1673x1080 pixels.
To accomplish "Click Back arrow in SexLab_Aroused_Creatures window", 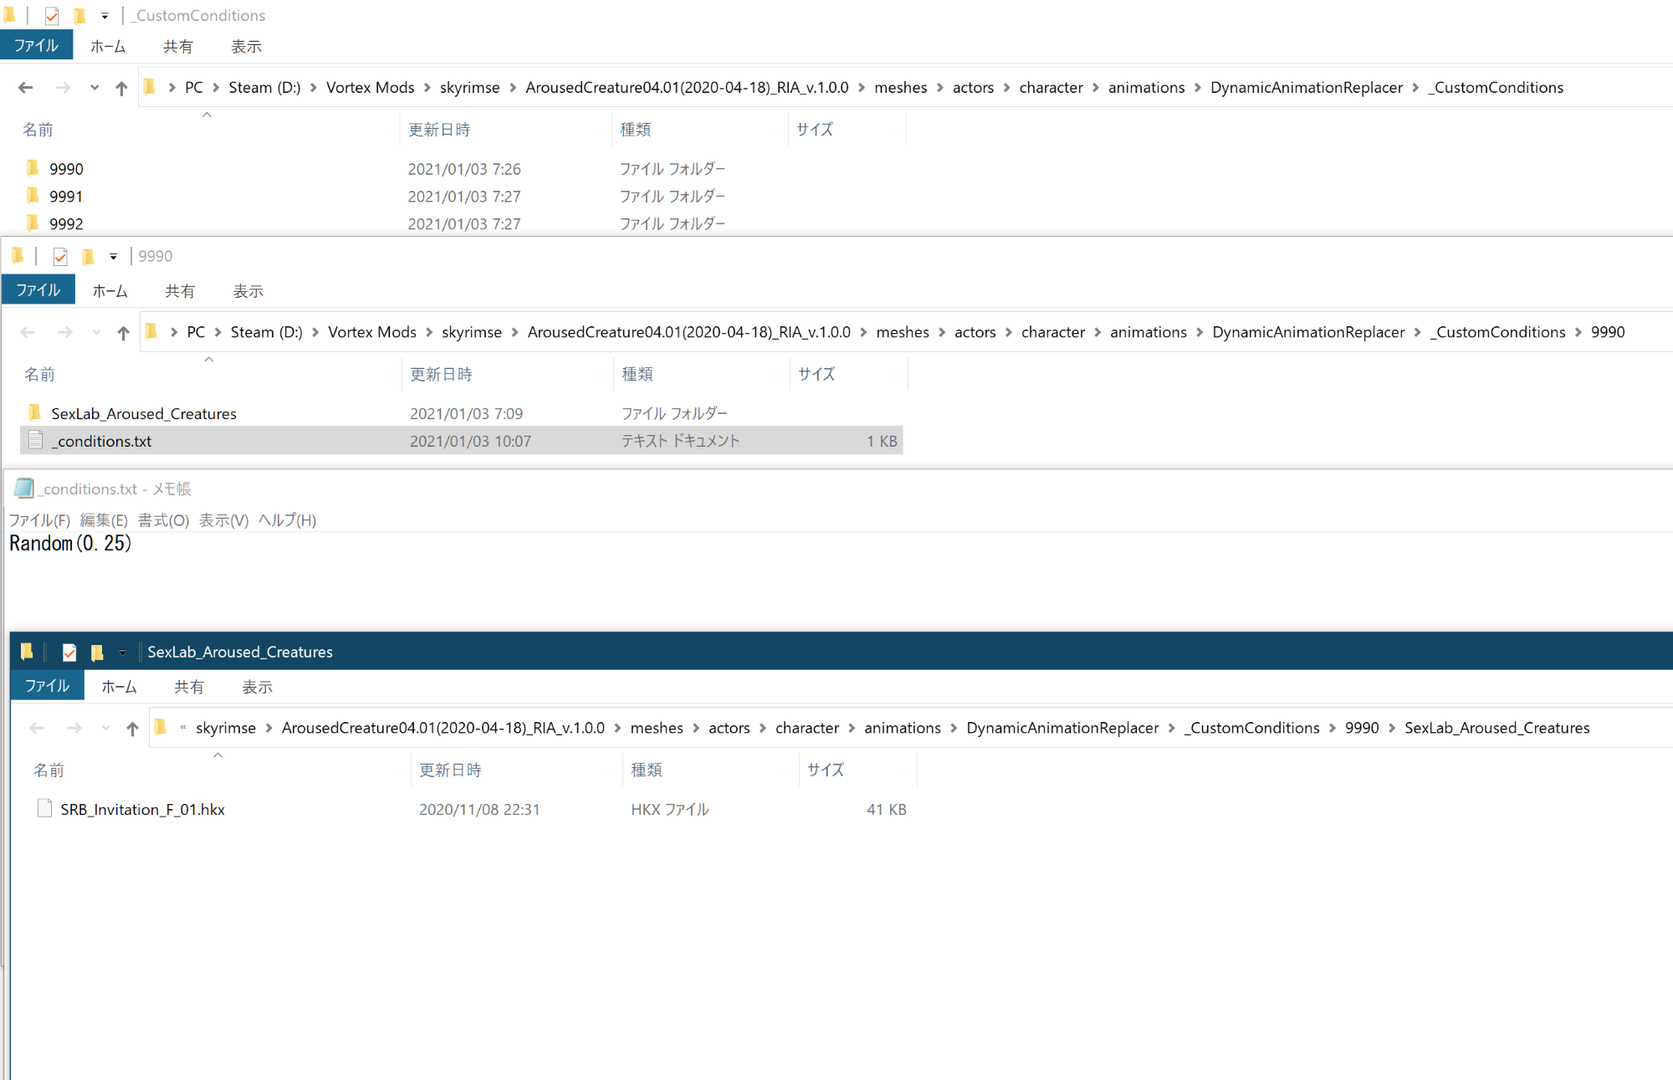I will 37,729.
